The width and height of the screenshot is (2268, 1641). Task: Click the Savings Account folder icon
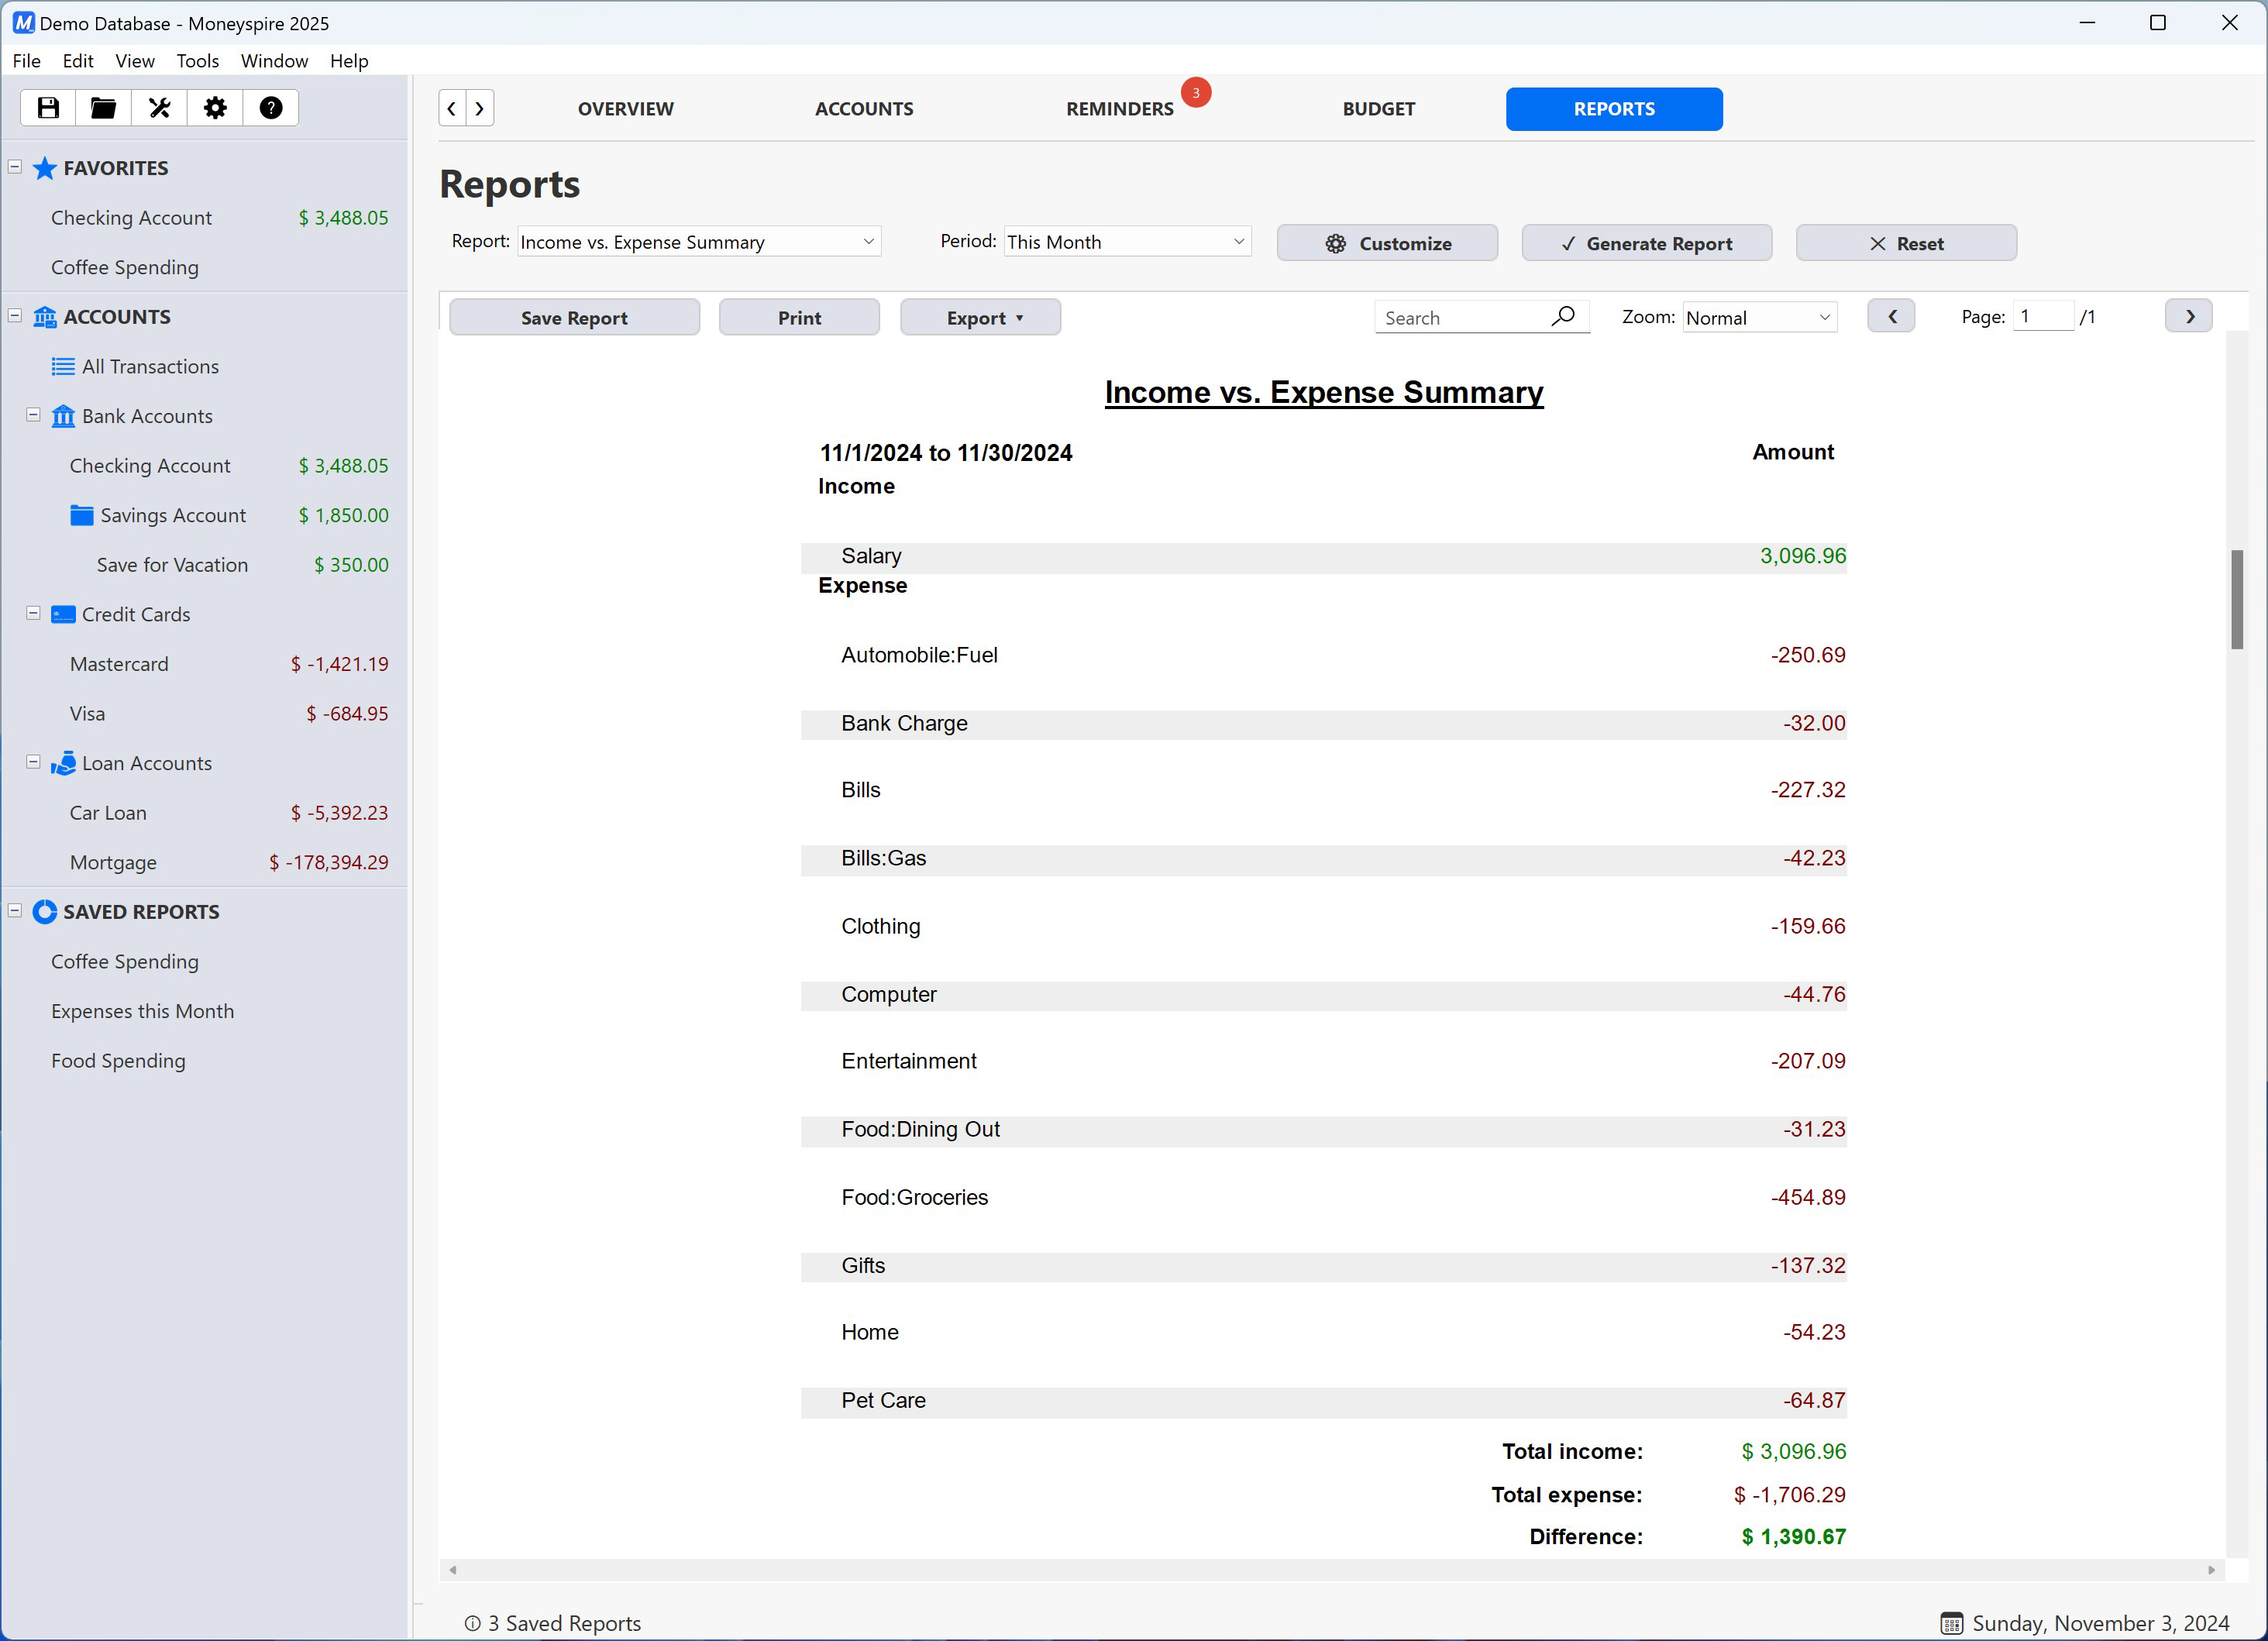pyautogui.click(x=82, y=515)
